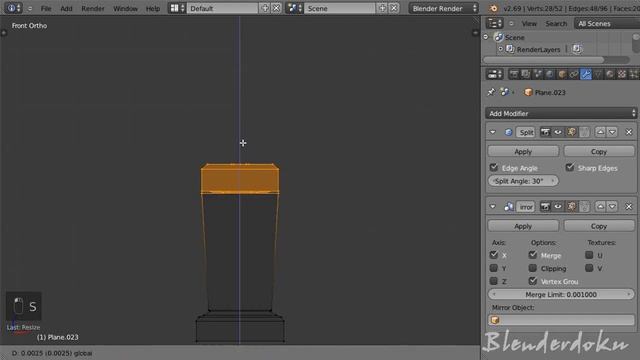The height and width of the screenshot is (360, 640).
Task: Switch to Modifiers wrench tab
Action: [586, 74]
